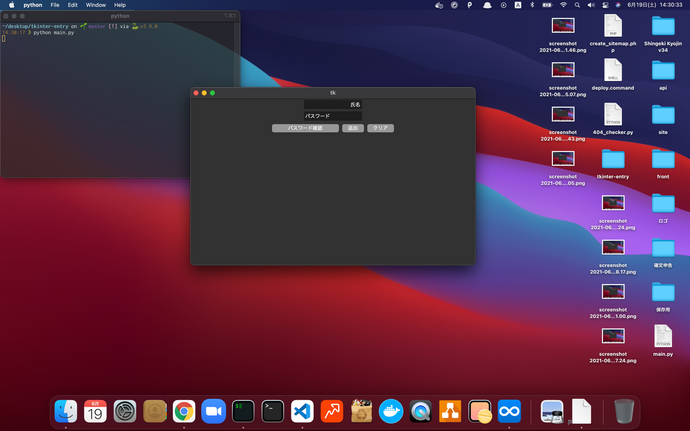Open Control Center in the menu bar

606,5
